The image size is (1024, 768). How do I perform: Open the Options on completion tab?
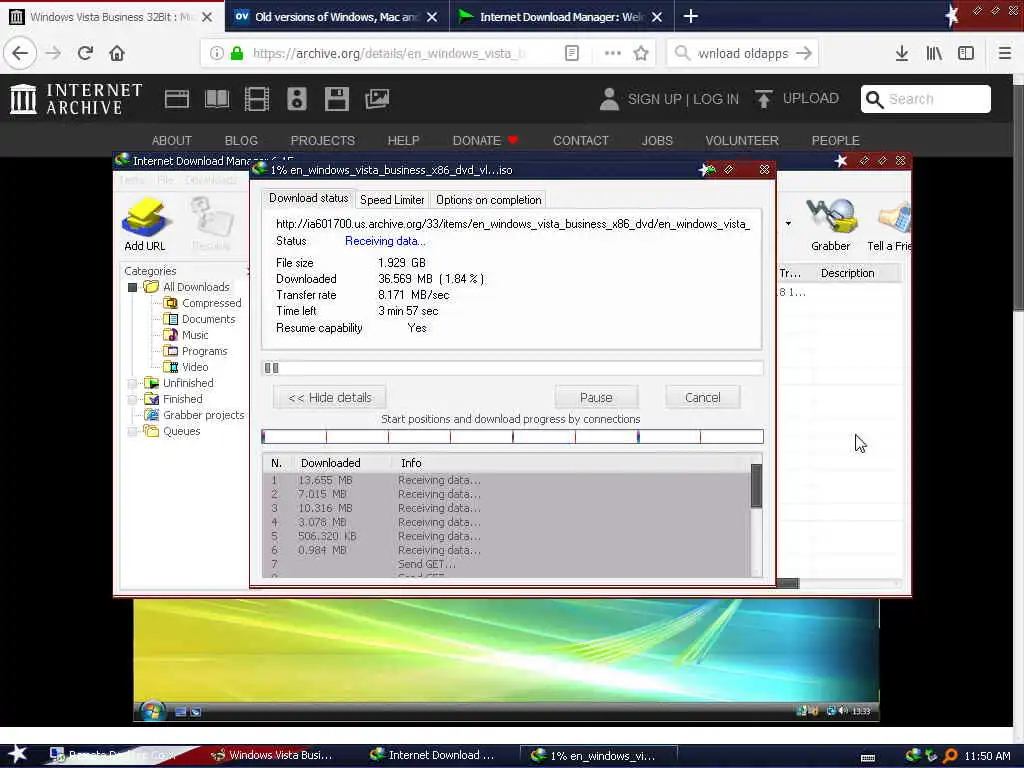pyautogui.click(x=488, y=200)
